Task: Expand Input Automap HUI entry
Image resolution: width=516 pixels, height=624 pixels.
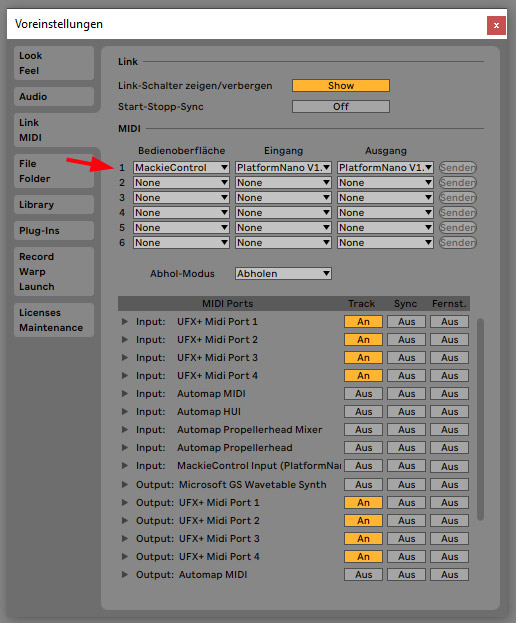Action: [x=125, y=411]
